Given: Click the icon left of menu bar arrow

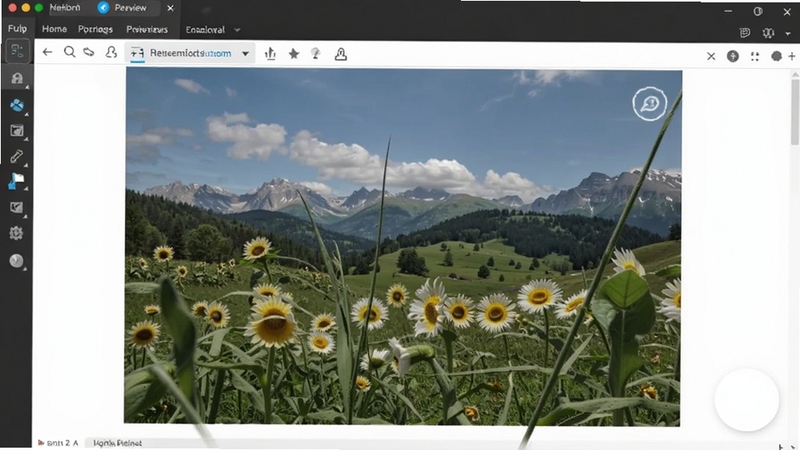Looking at the screenshot, I should click(x=768, y=33).
